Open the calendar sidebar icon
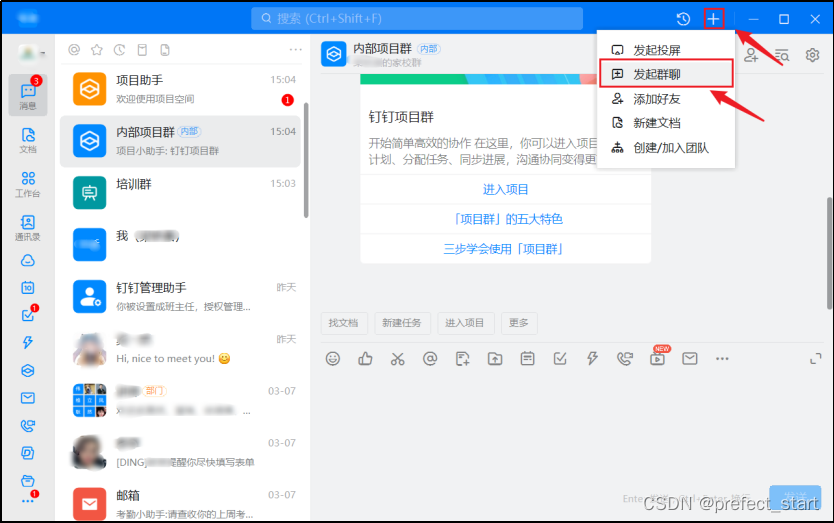 point(28,288)
